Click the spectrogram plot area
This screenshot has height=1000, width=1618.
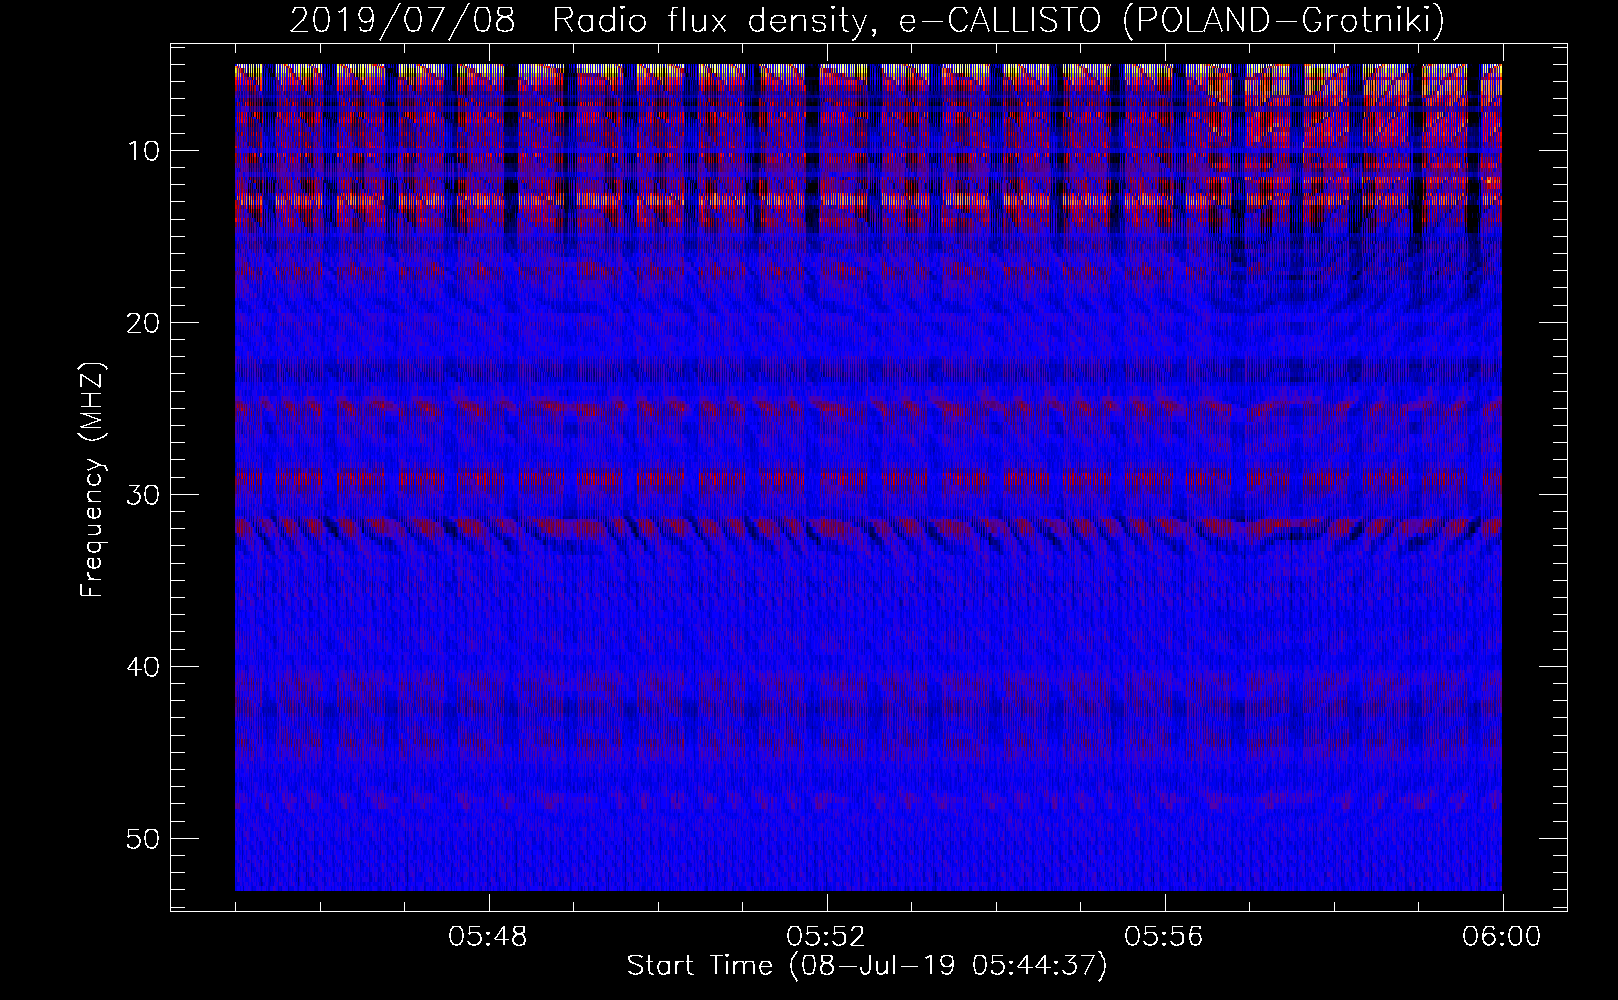point(868,477)
